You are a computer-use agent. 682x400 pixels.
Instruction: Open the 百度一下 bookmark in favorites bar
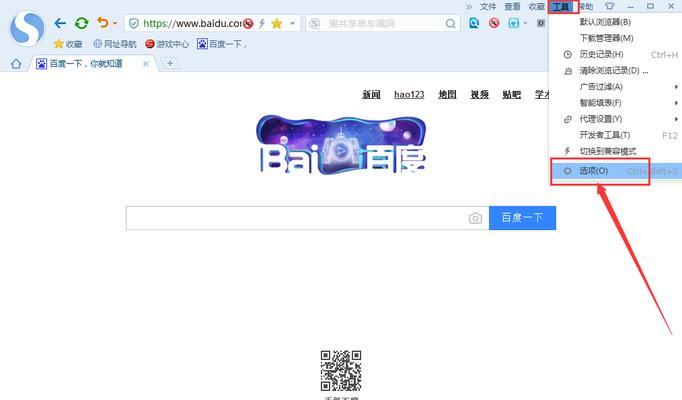point(222,44)
